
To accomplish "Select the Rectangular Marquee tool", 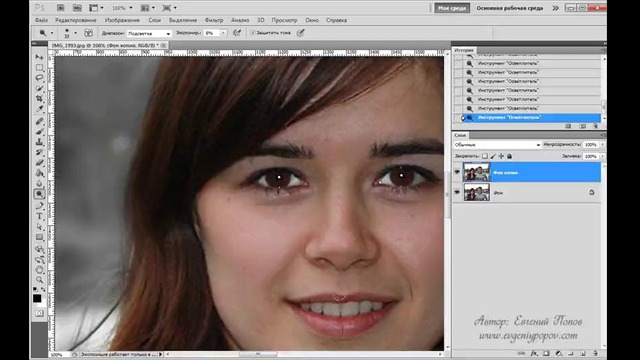I will 39,67.
